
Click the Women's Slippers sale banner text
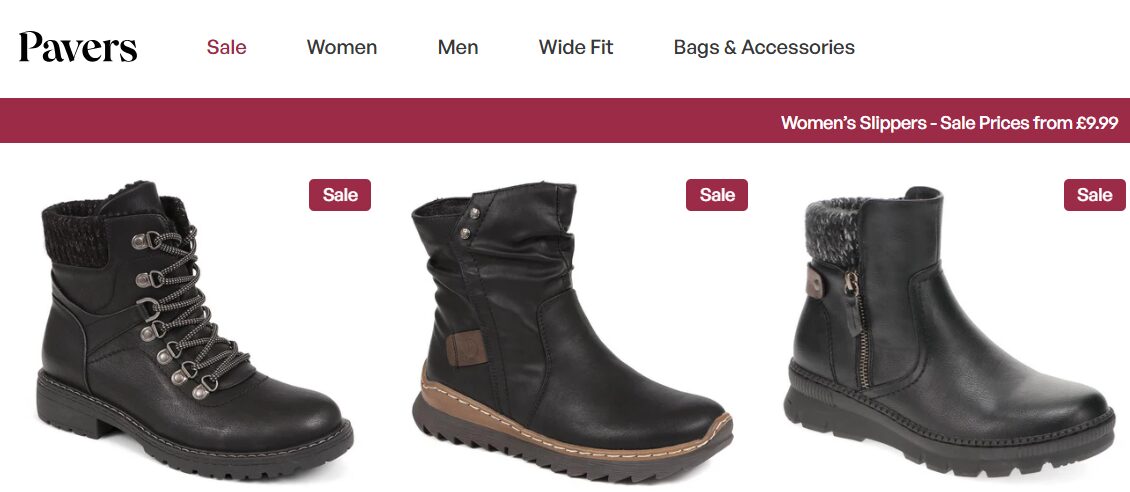tap(949, 122)
